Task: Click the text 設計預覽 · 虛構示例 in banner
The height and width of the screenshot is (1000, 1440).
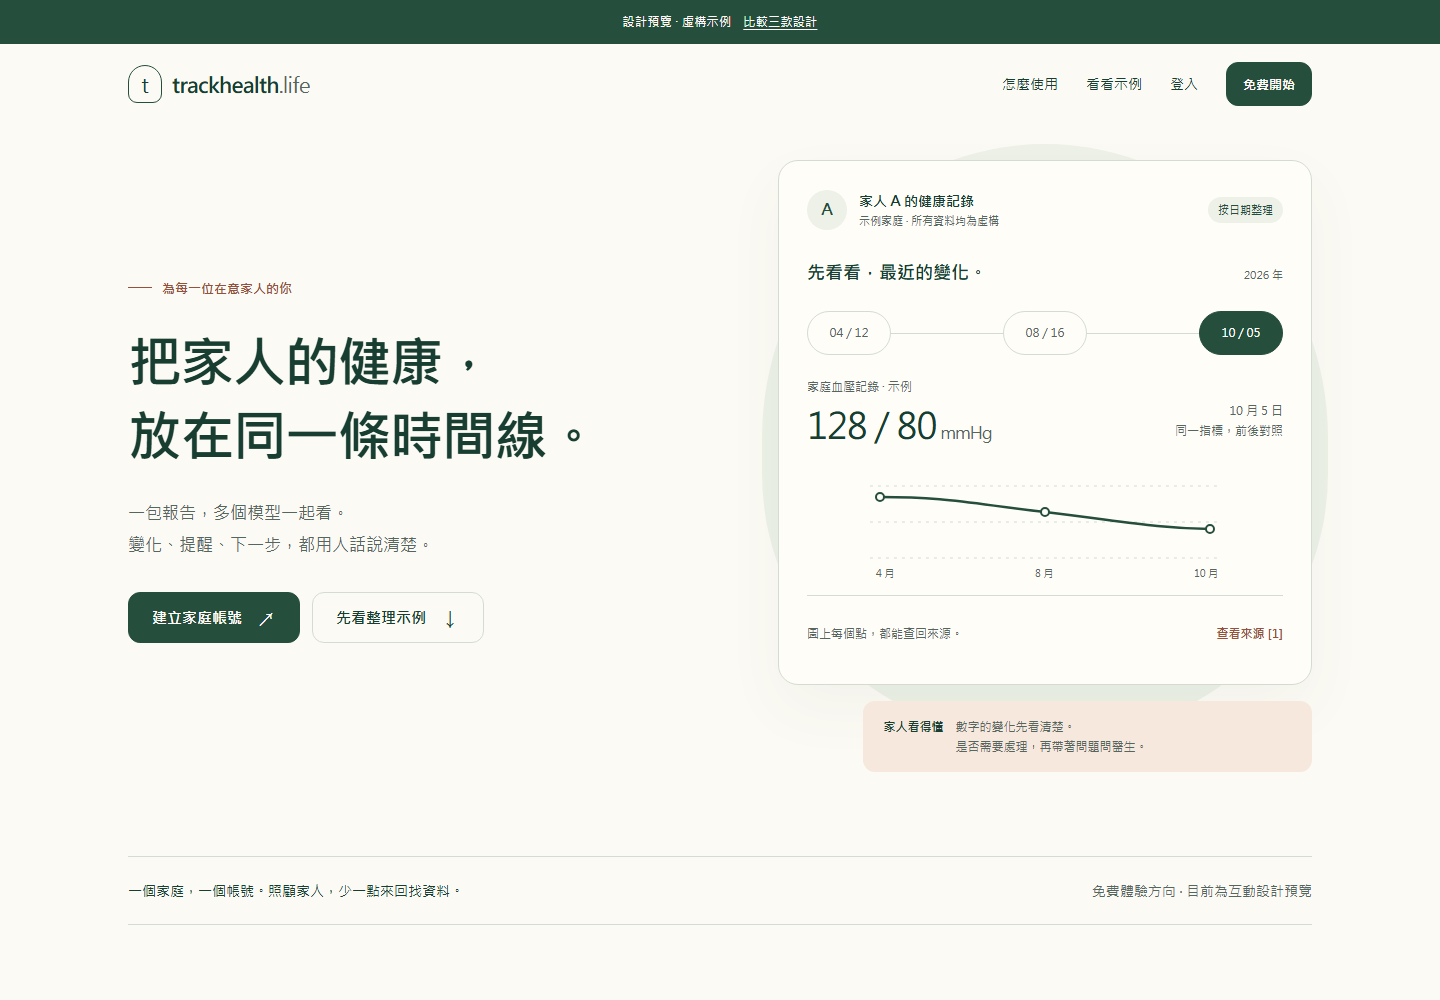Action: (677, 22)
